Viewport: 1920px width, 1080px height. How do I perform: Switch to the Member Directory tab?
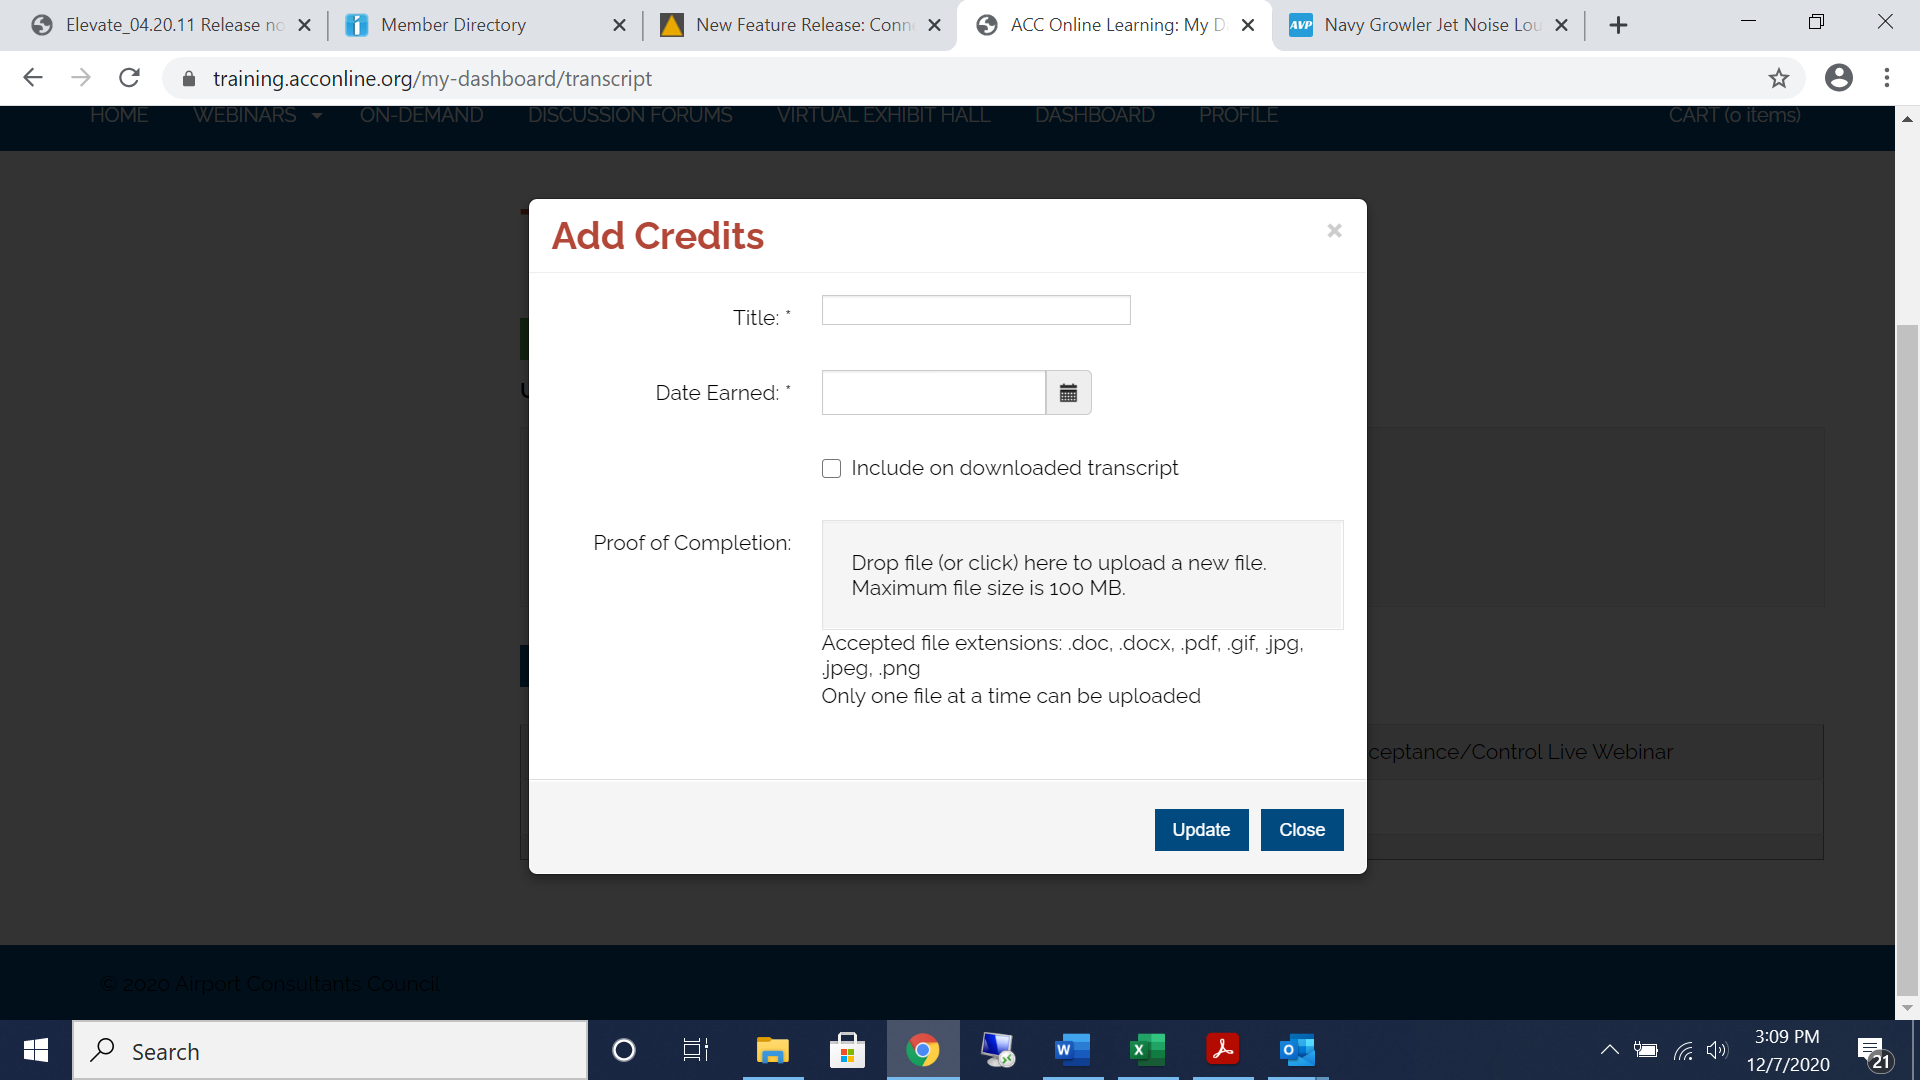tap(453, 25)
